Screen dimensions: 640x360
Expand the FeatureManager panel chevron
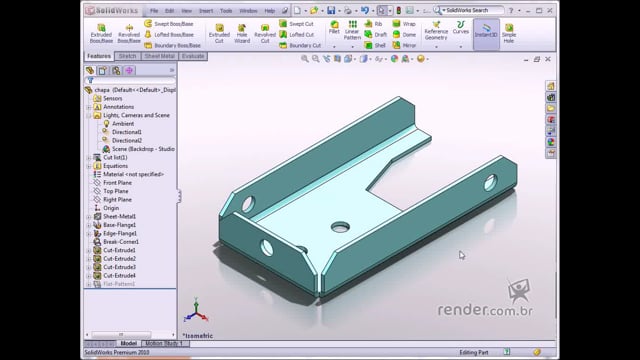point(172,71)
